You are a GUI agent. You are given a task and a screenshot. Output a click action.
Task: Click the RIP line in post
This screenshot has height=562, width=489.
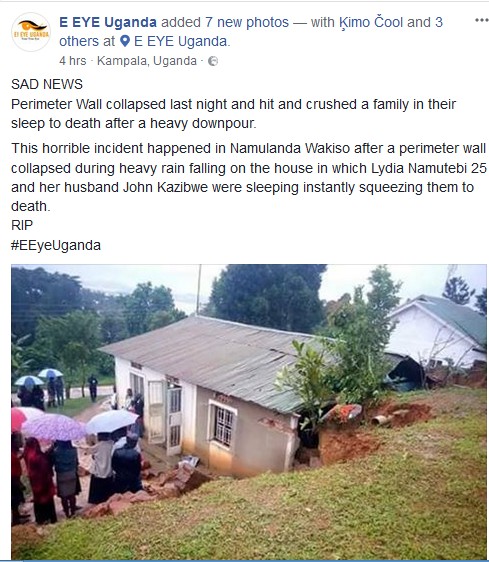(22, 225)
